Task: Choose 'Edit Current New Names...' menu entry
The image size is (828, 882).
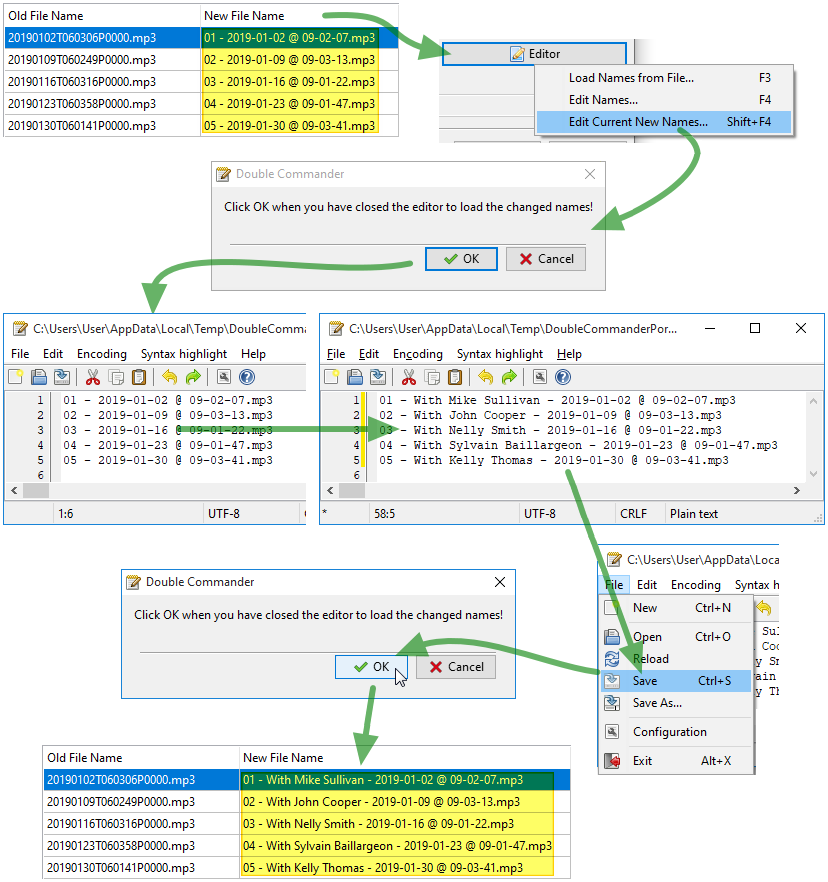Action: pos(638,122)
